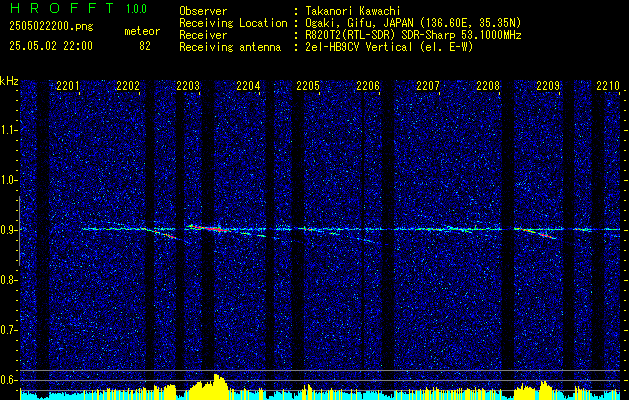Click the 2203 time marker
The width and height of the screenshot is (629, 400).
[x=188, y=85]
